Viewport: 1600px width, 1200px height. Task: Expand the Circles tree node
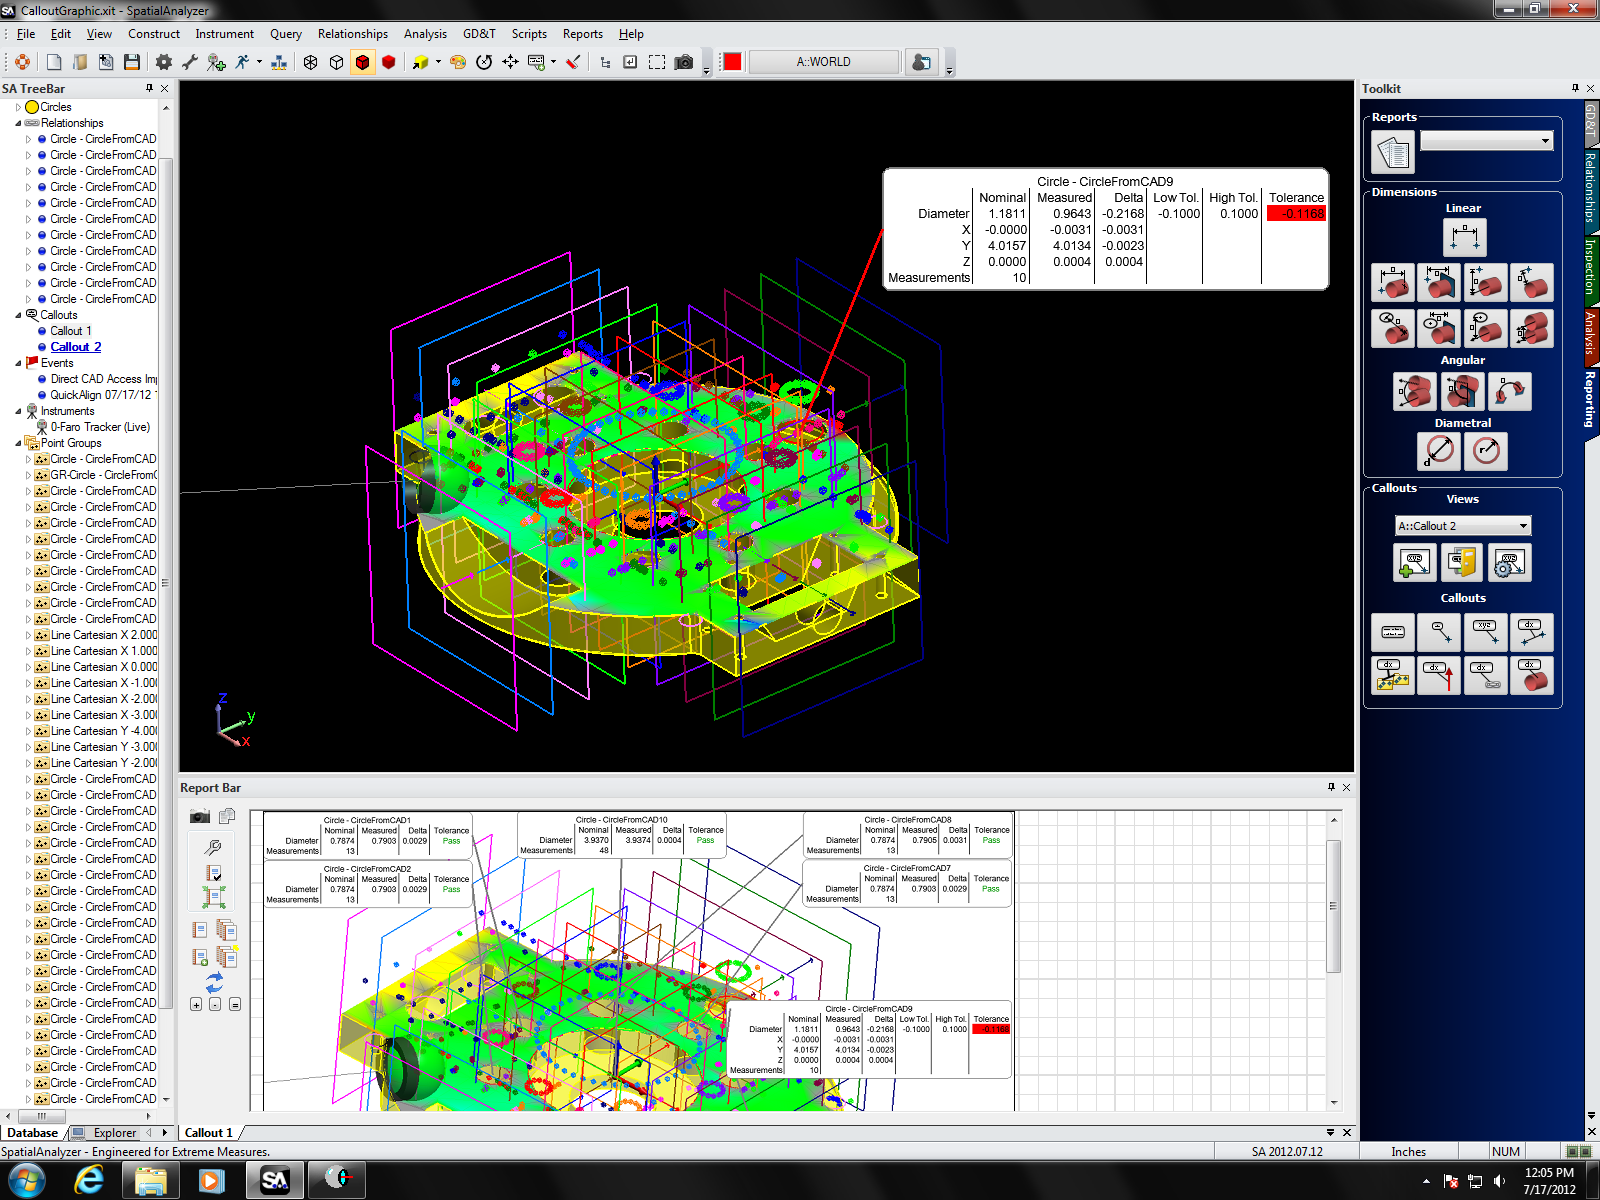18,107
